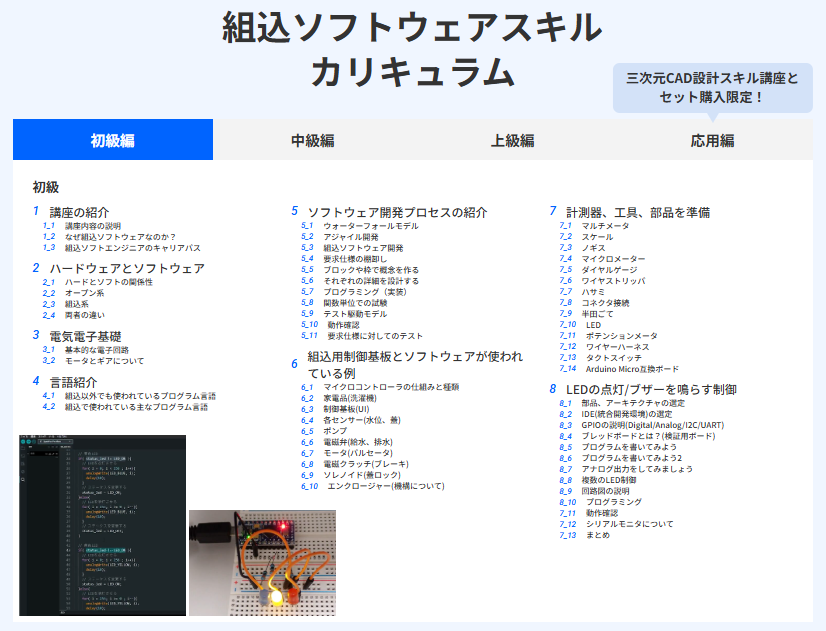Switch to the 応用編 tab

712,140
